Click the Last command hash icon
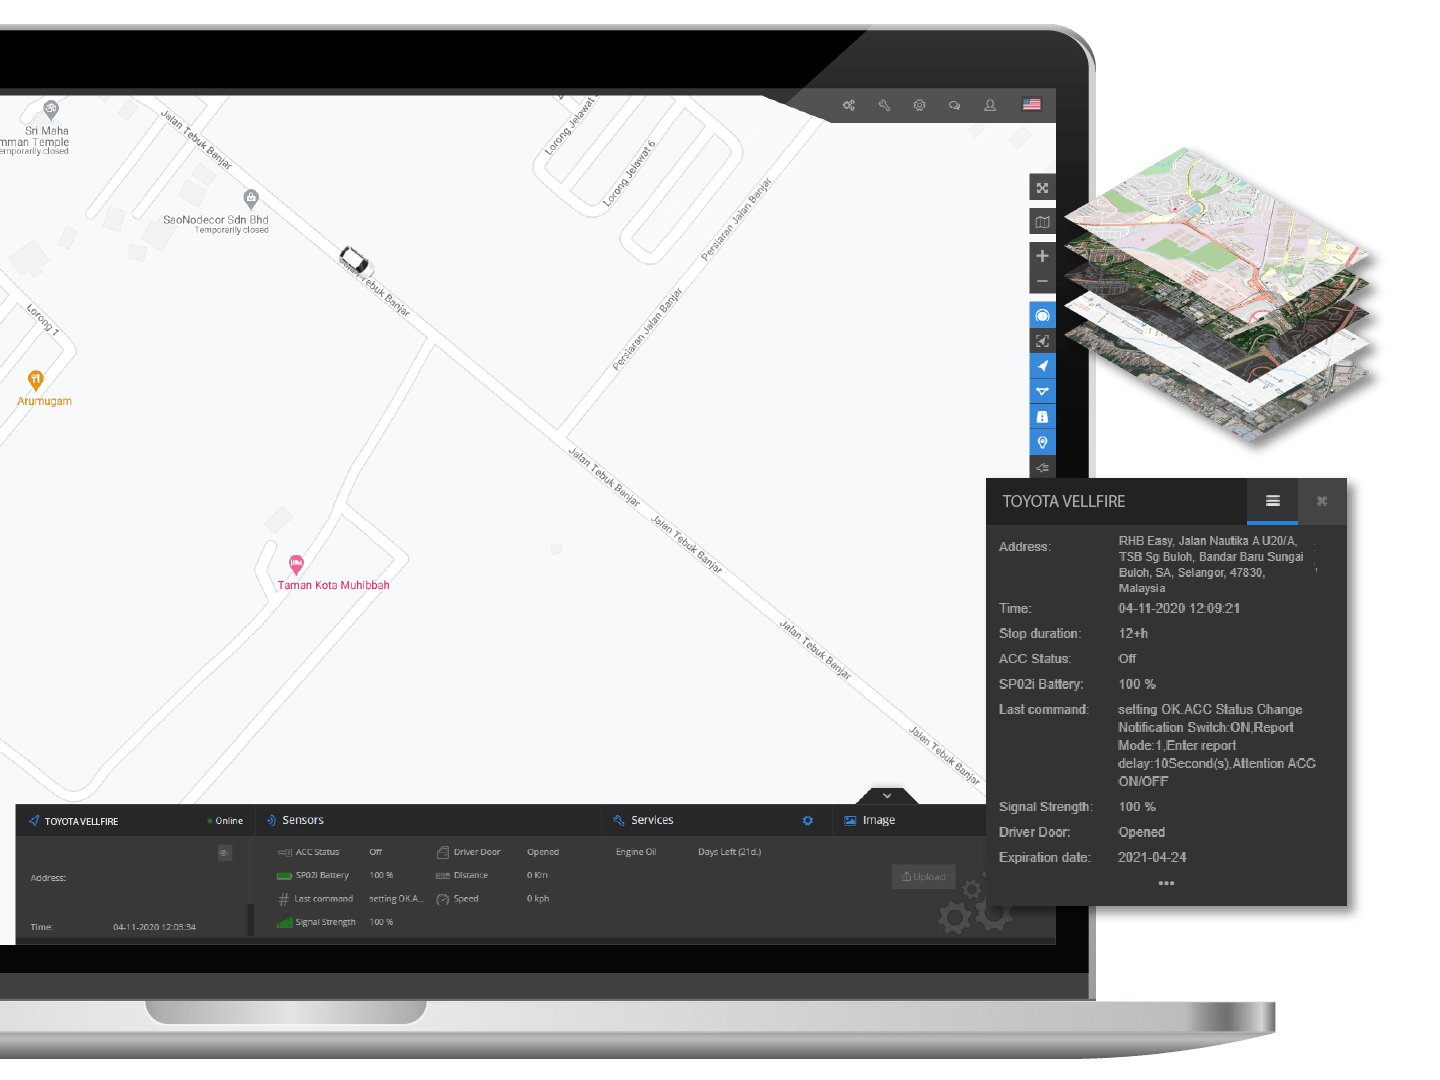 point(284,899)
